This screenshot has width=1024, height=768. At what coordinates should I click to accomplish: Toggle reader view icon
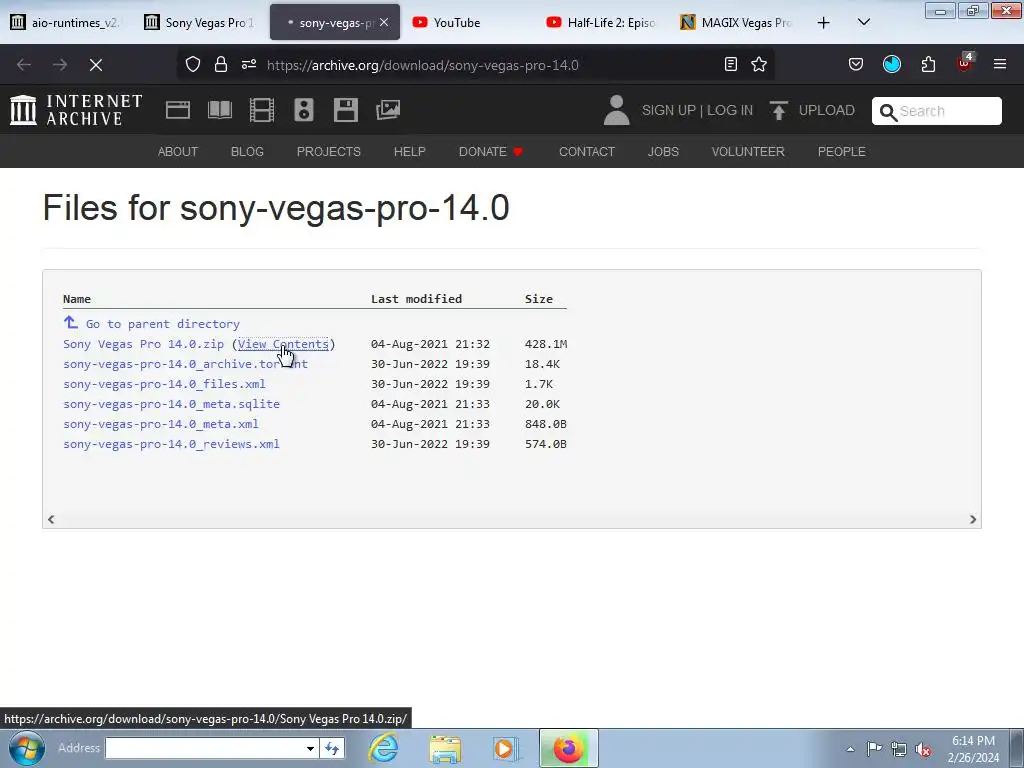coord(731,64)
